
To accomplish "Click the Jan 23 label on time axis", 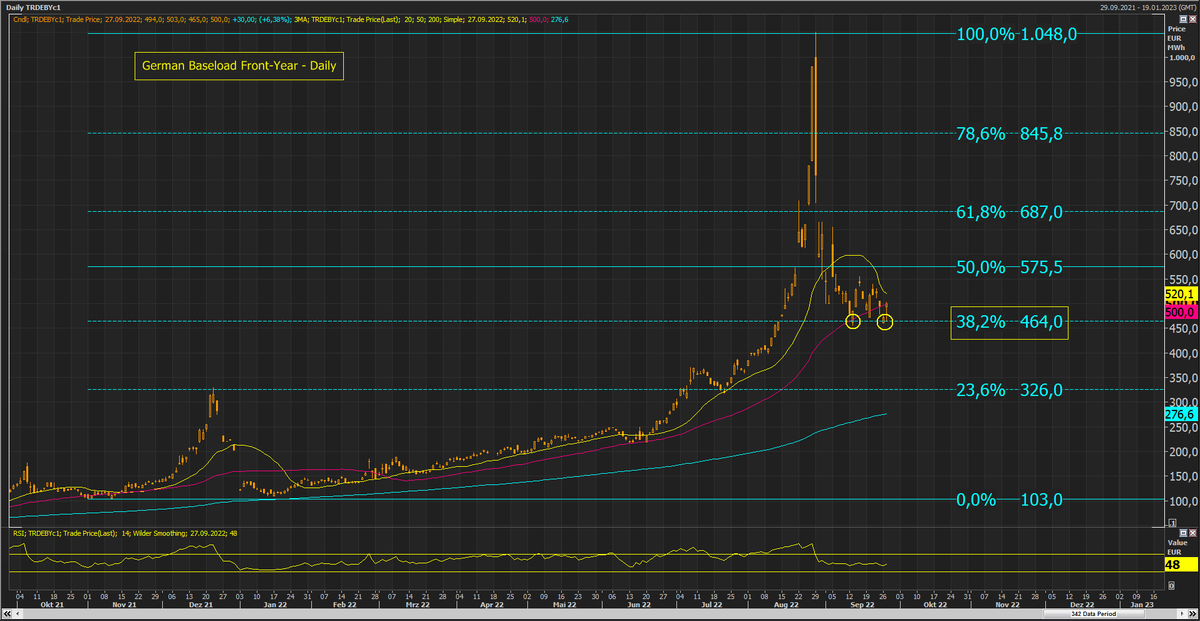I will [1142, 605].
